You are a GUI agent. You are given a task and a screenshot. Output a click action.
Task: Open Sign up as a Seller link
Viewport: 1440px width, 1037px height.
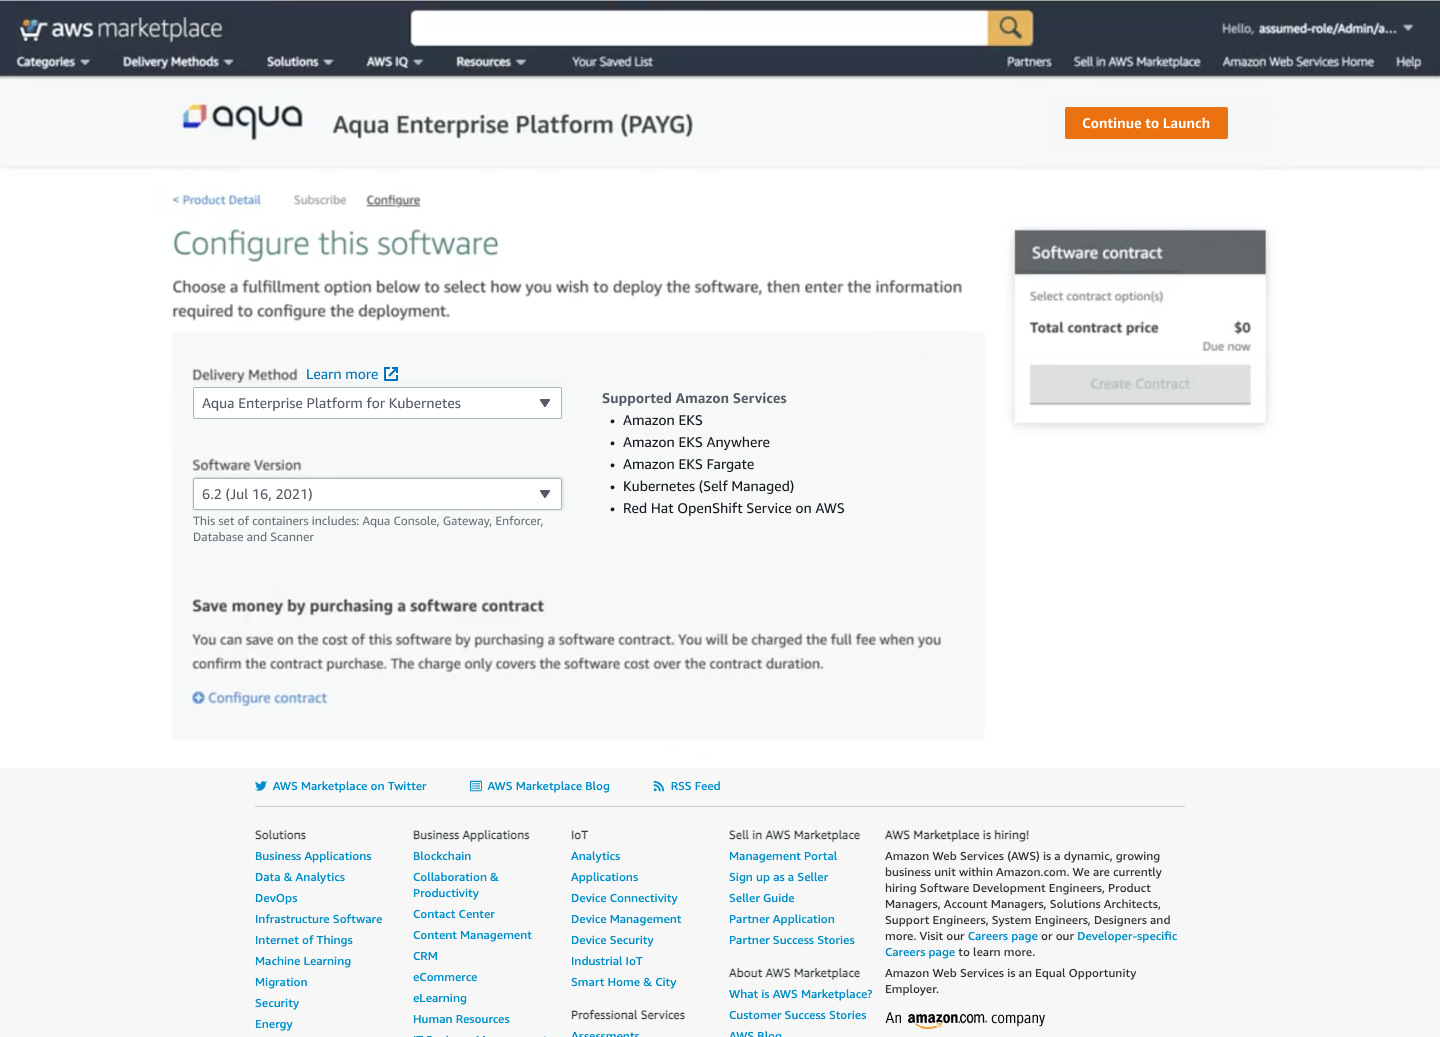click(778, 877)
